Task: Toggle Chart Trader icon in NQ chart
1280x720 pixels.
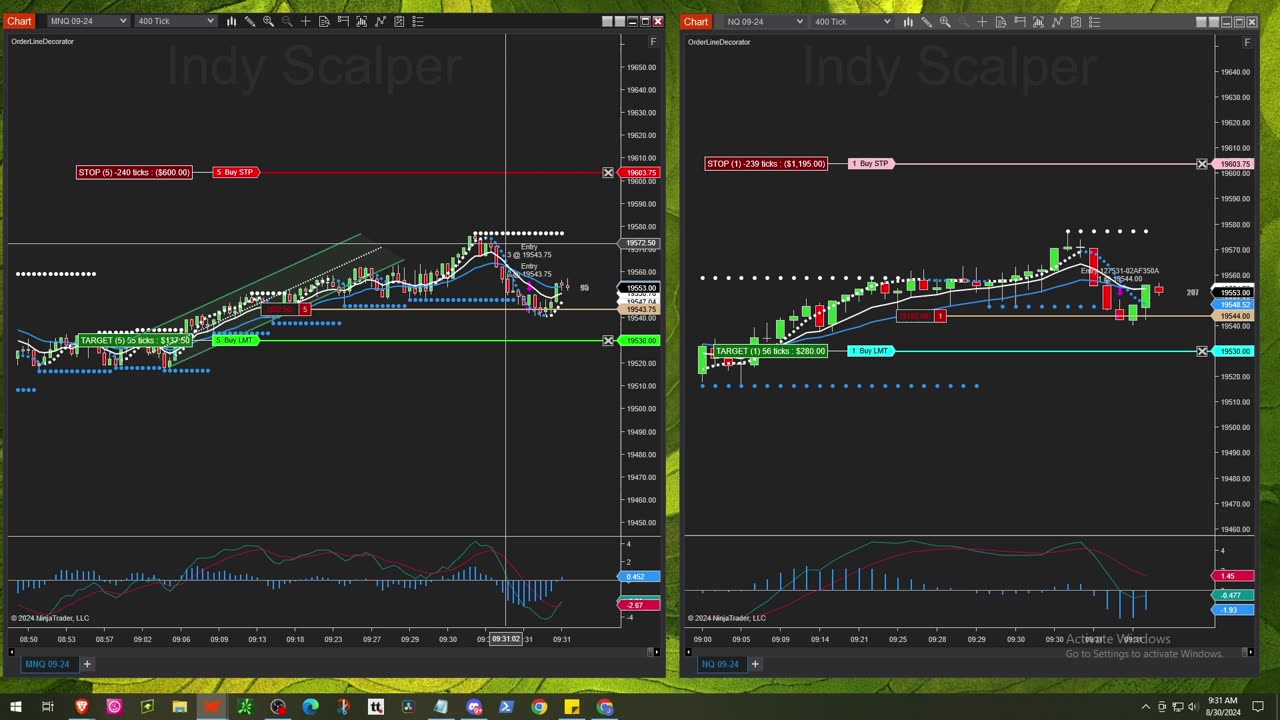Action: [x=1020, y=21]
